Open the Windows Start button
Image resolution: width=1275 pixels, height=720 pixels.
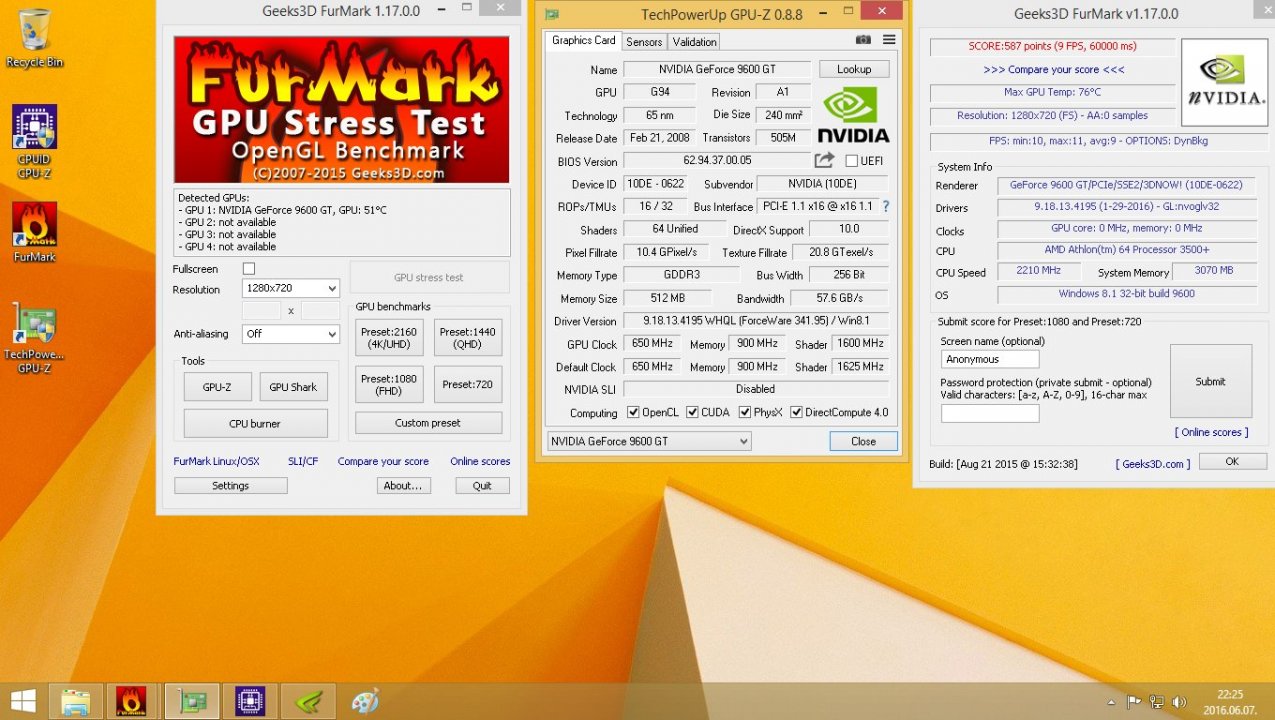point(23,701)
